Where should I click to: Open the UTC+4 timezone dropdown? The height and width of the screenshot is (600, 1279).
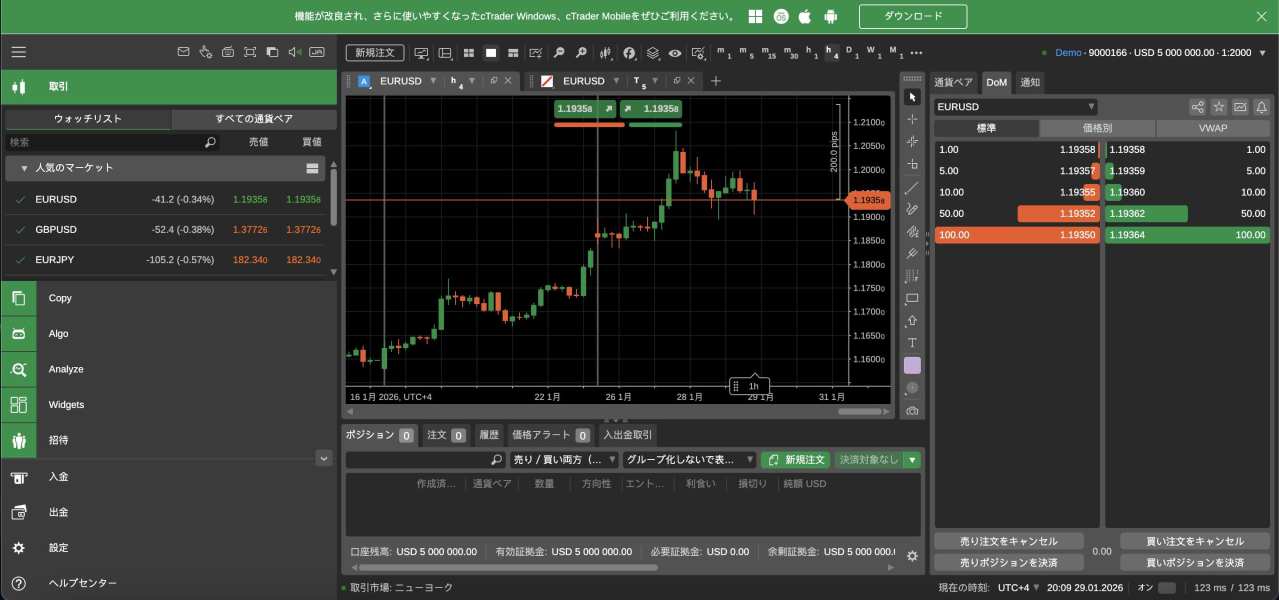click(x=1019, y=587)
